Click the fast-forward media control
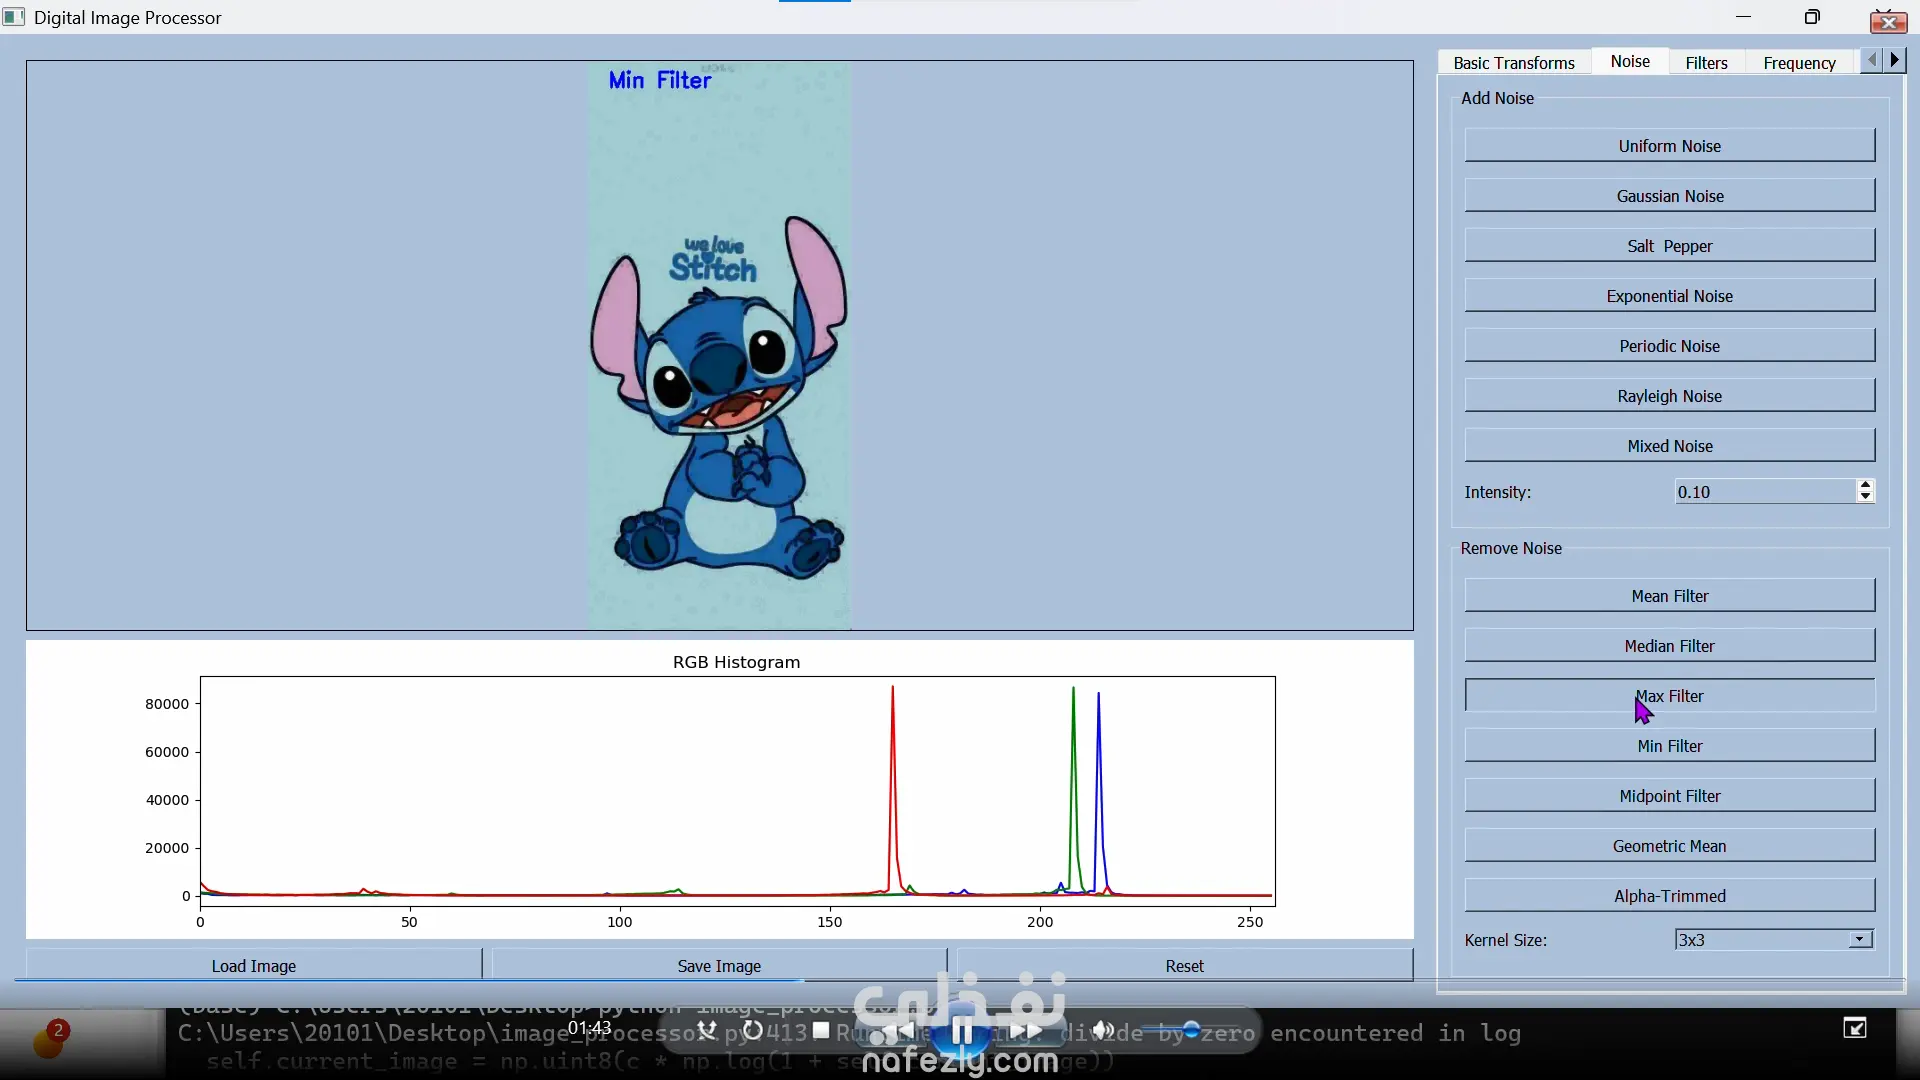The height and width of the screenshot is (1080, 1920). 1026,1031
